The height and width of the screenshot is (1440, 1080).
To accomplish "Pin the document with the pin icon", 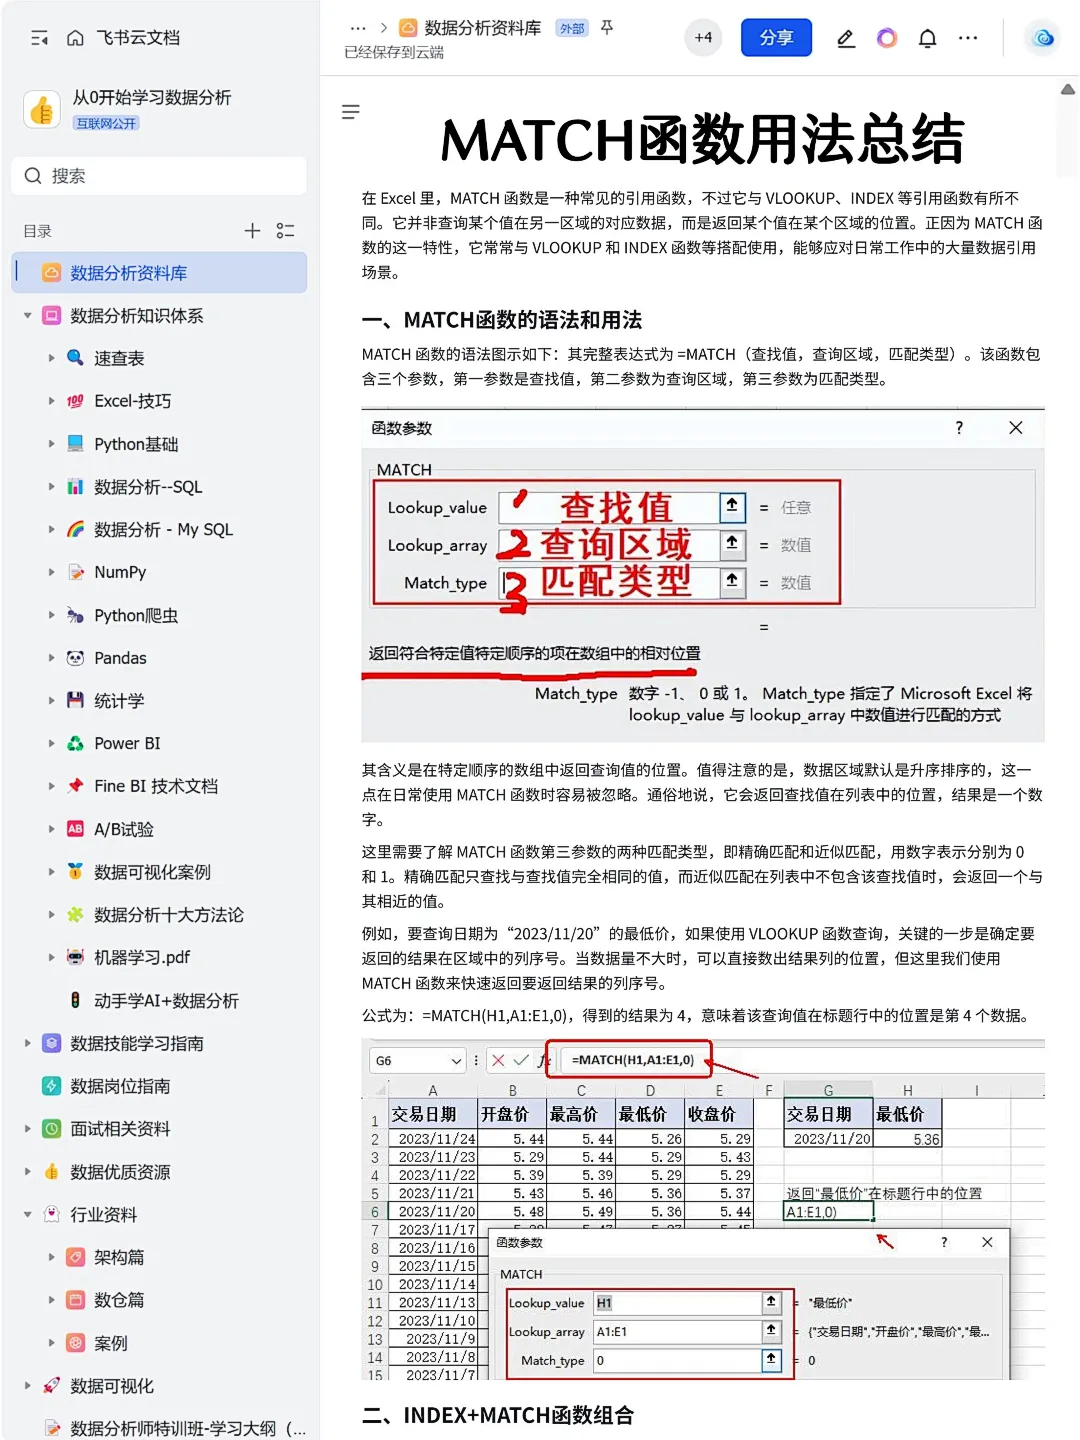I will pos(607,28).
